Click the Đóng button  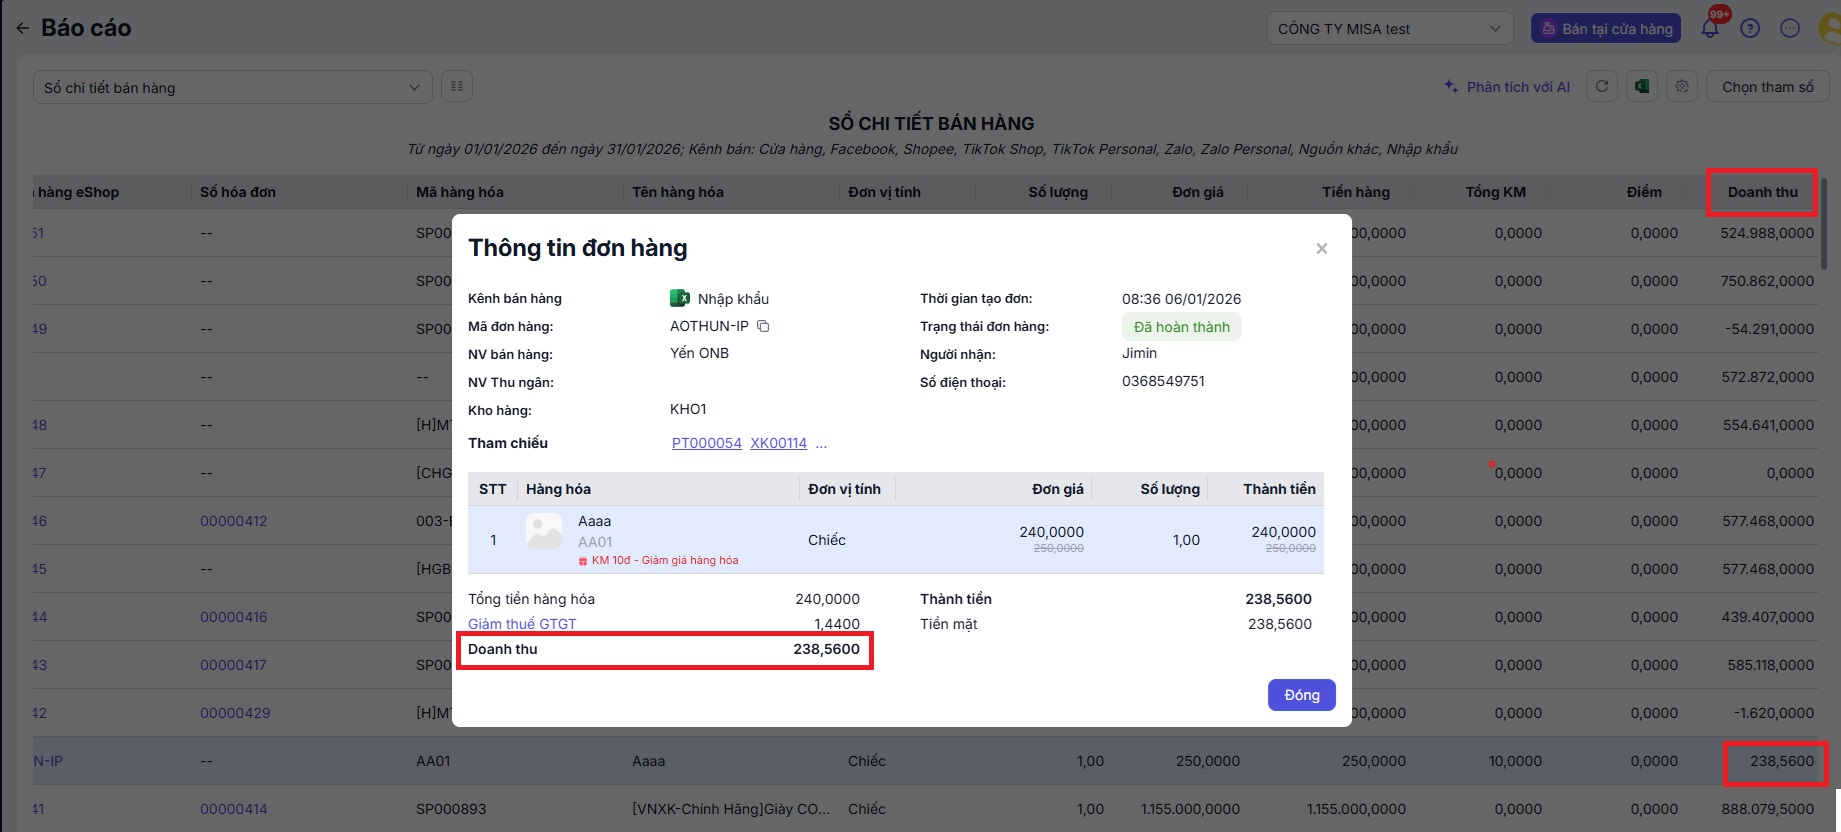[1301, 695]
